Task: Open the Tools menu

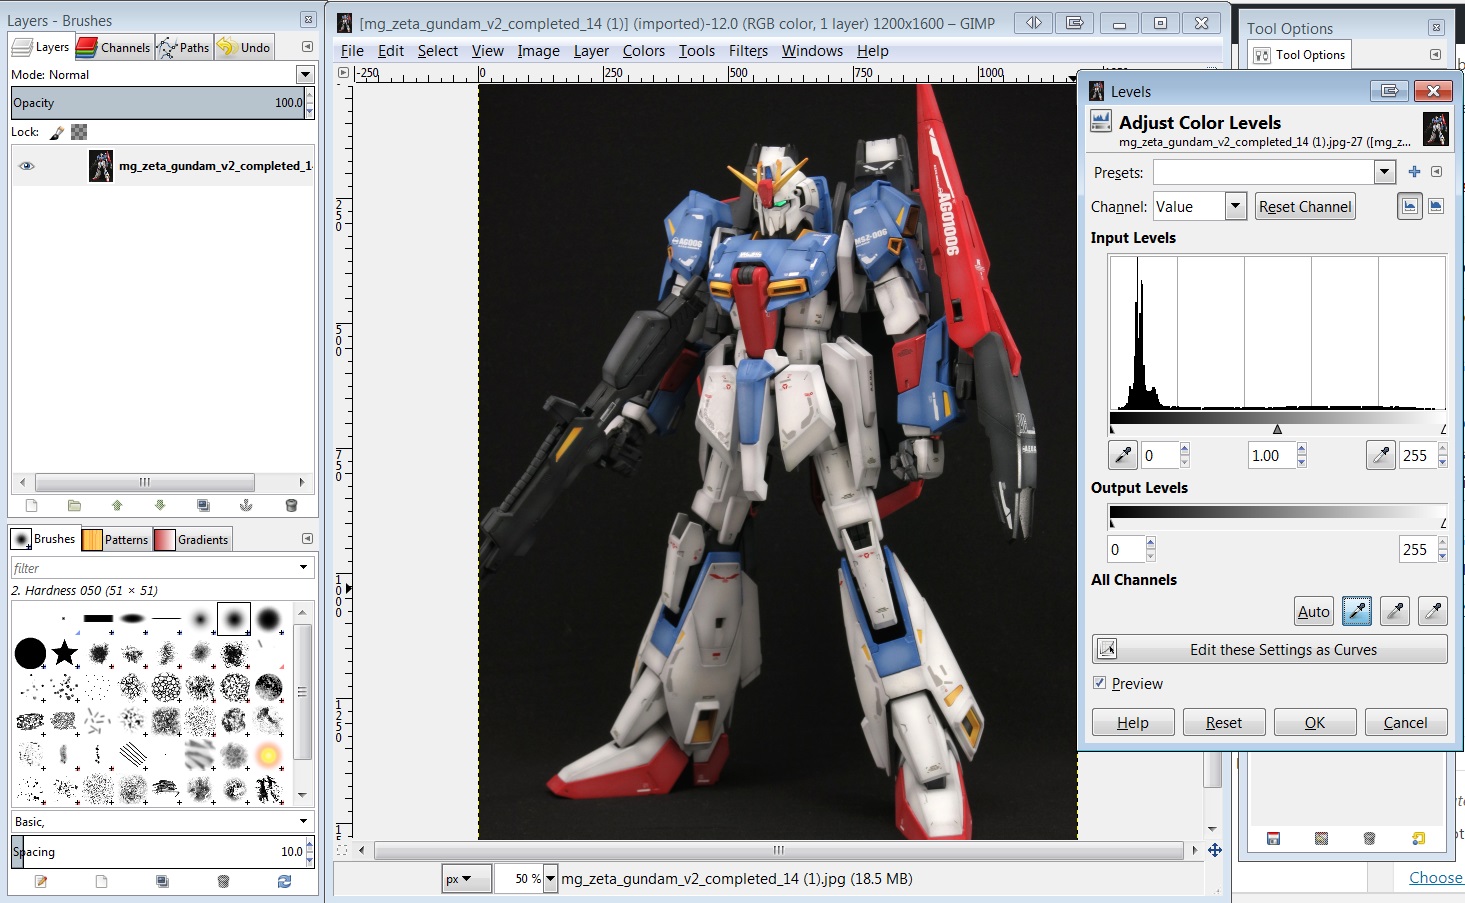Action: pos(697,50)
